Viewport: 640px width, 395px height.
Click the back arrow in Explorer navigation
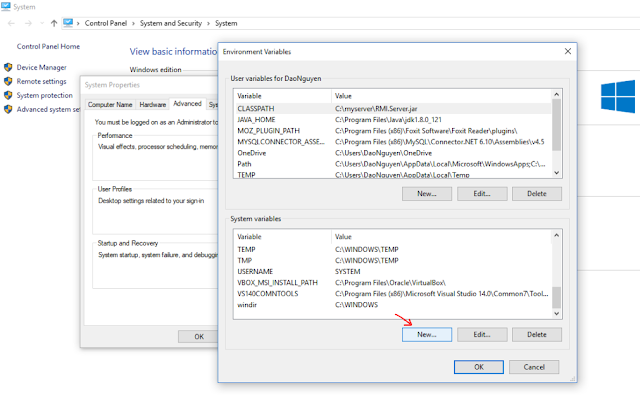click(x=11, y=23)
